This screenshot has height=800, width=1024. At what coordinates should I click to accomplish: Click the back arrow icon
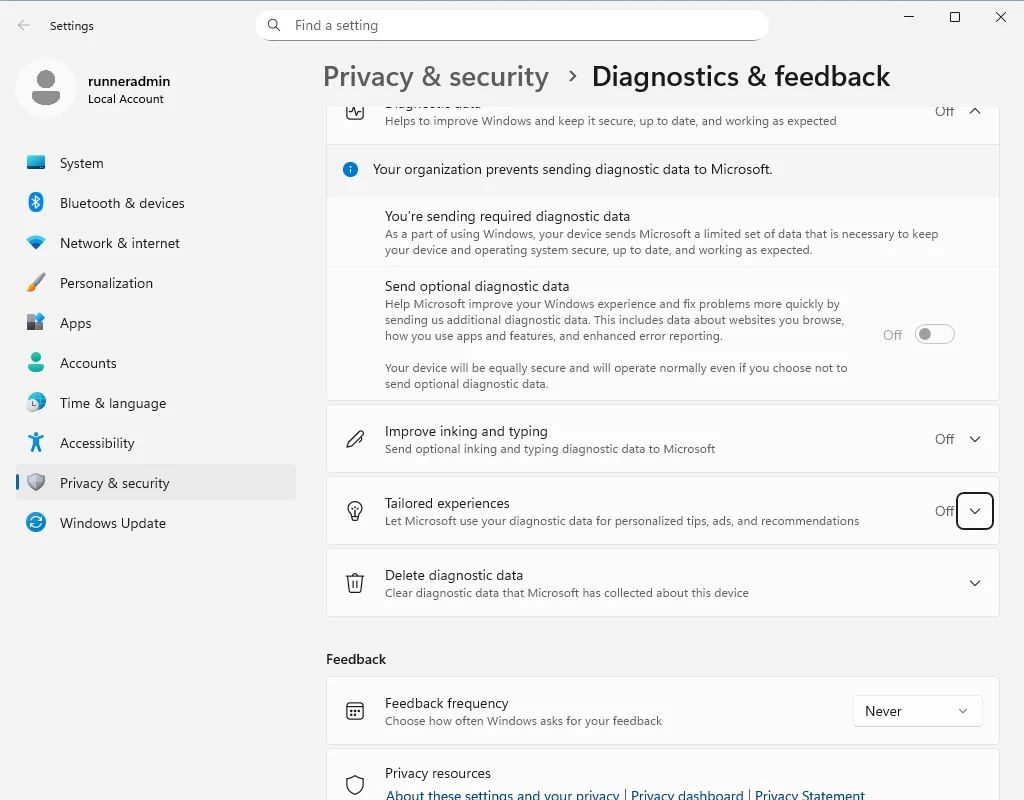[24, 25]
